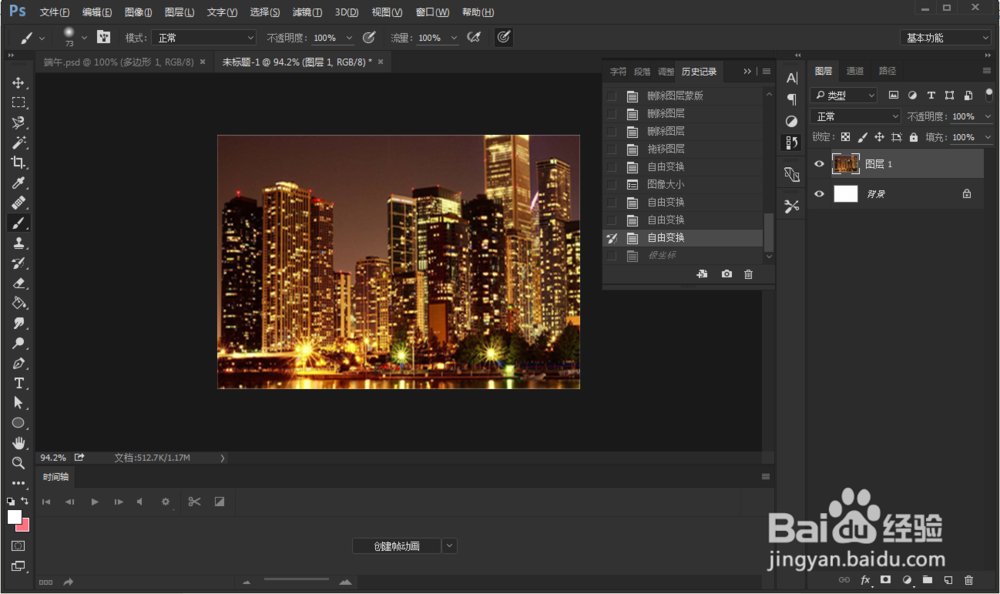This screenshot has height=594, width=1000.
Task: Open the 流量 flow dropdown arrow
Action: [x=454, y=38]
